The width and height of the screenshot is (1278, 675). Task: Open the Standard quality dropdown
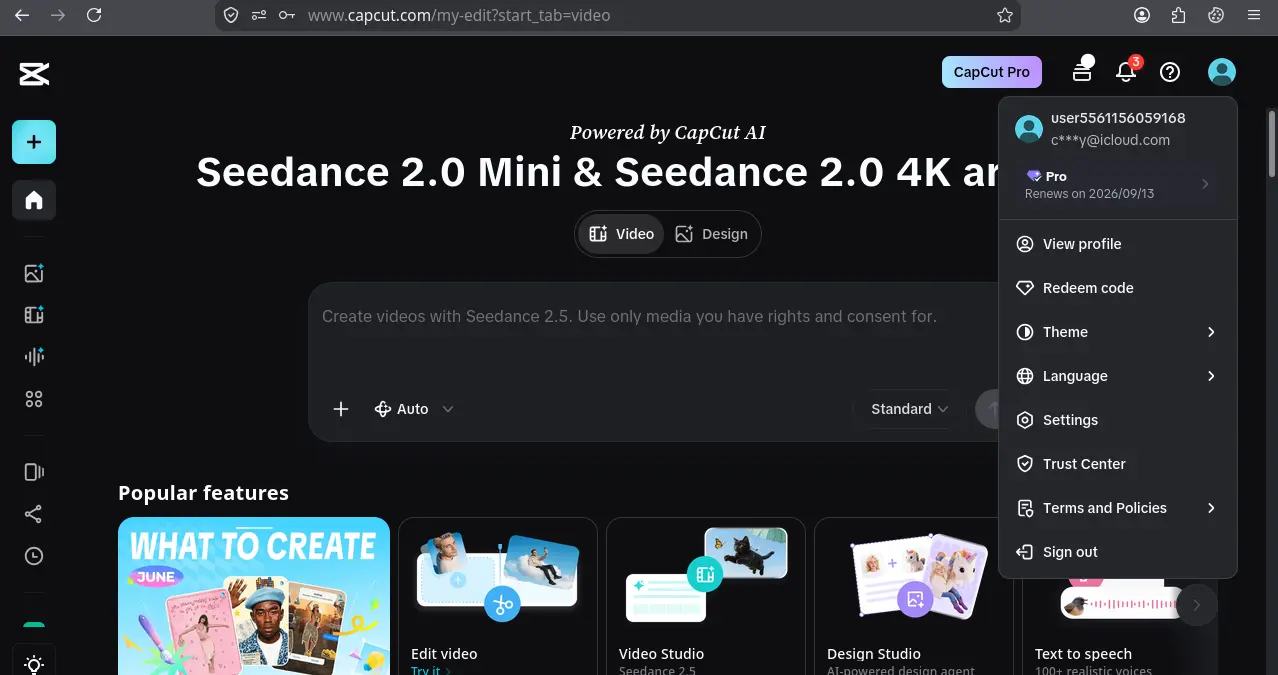click(x=909, y=409)
